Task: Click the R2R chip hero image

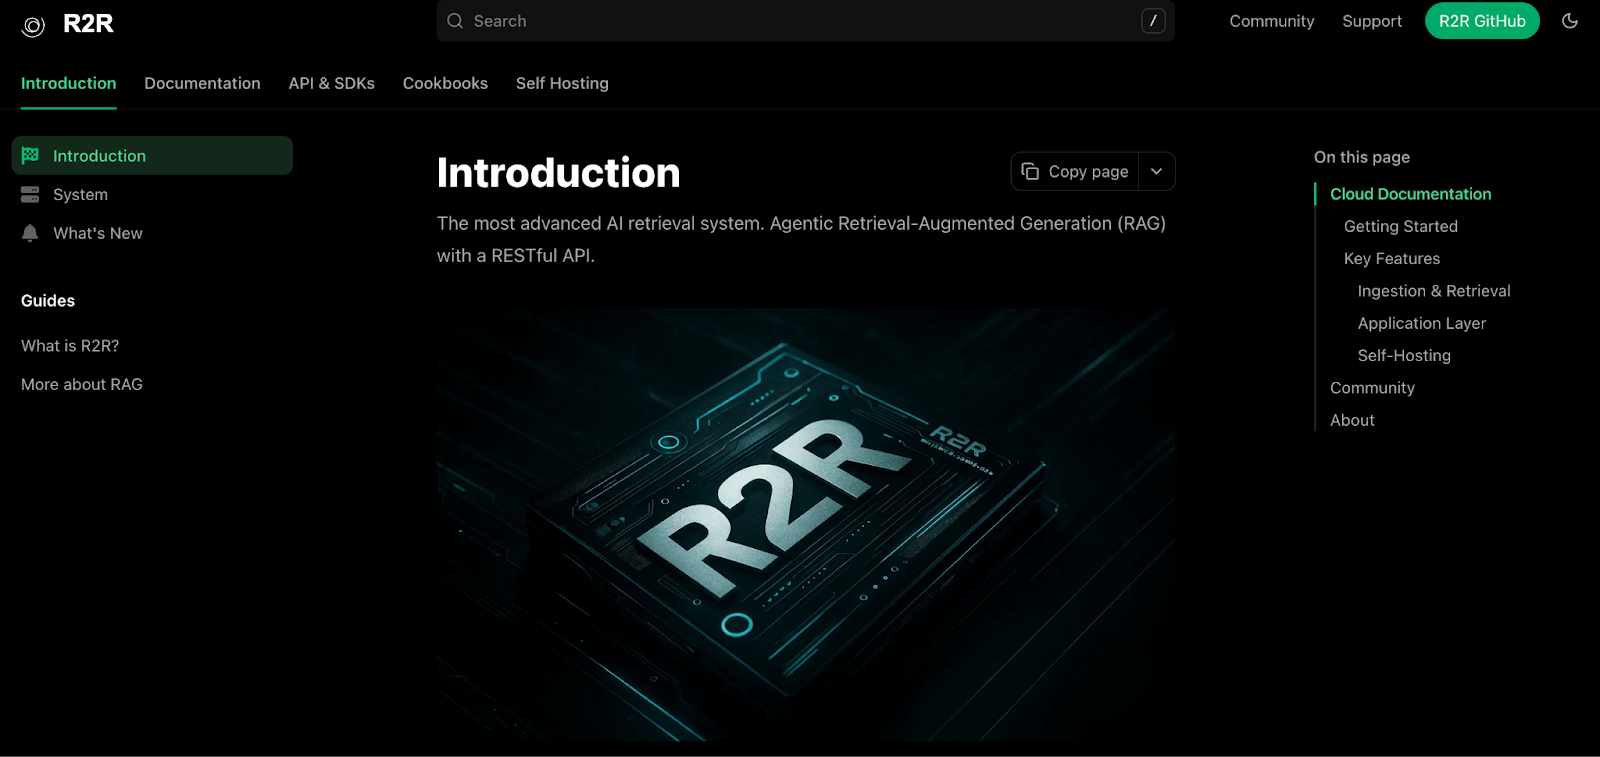Action: pos(805,524)
